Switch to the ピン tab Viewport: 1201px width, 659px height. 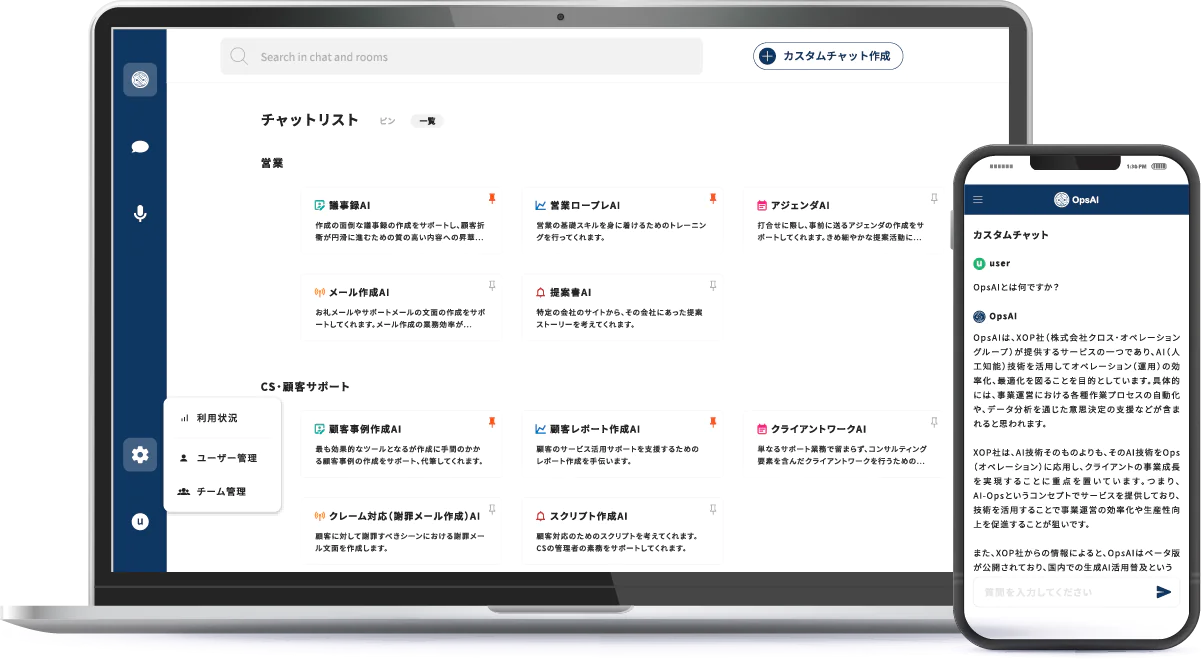pos(387,121)
